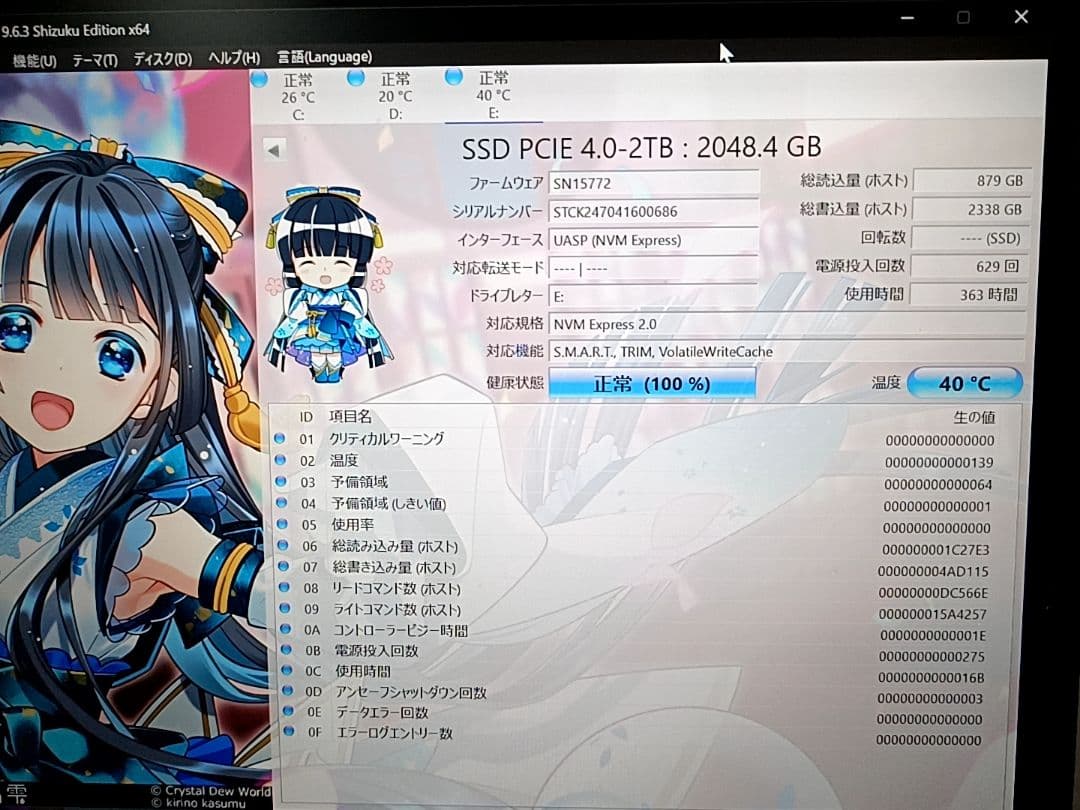Close the CrystalDiskInfo window
This screenshot has width=1080, height=810.
coord(1021,17)
